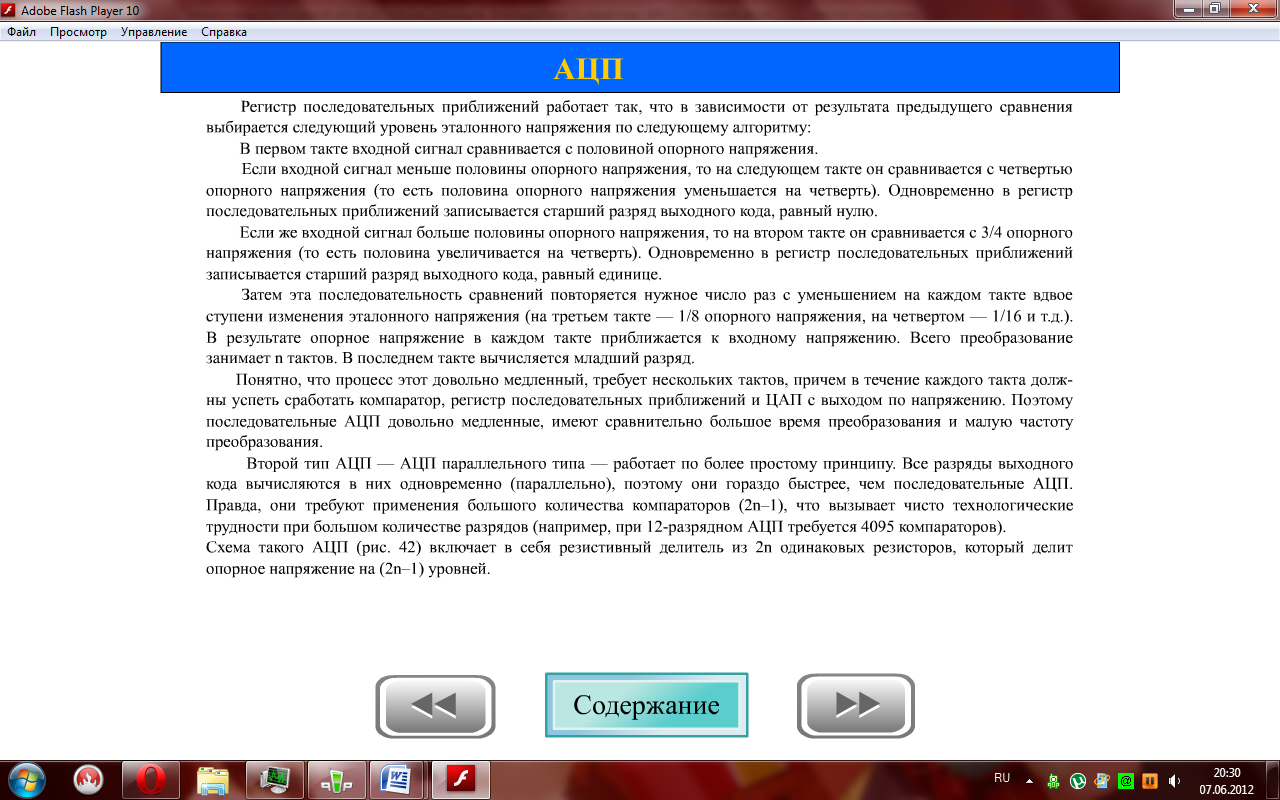Click the АЦП blue header banner
1280x800 pixels.
click(x=640, y=68)
